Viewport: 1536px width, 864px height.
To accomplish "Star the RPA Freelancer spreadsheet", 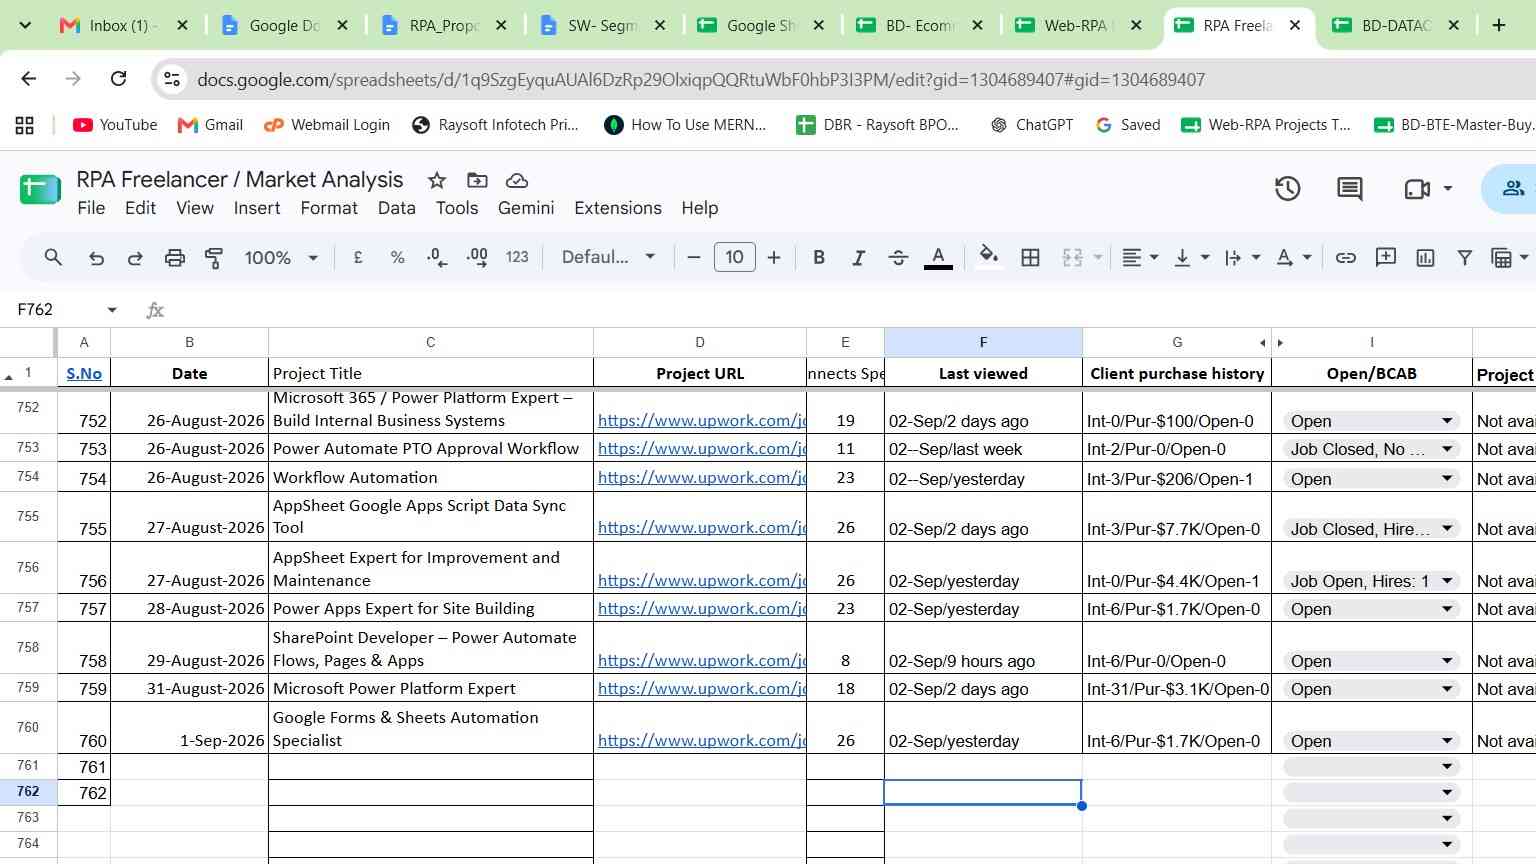I will (x=437, y=180).
